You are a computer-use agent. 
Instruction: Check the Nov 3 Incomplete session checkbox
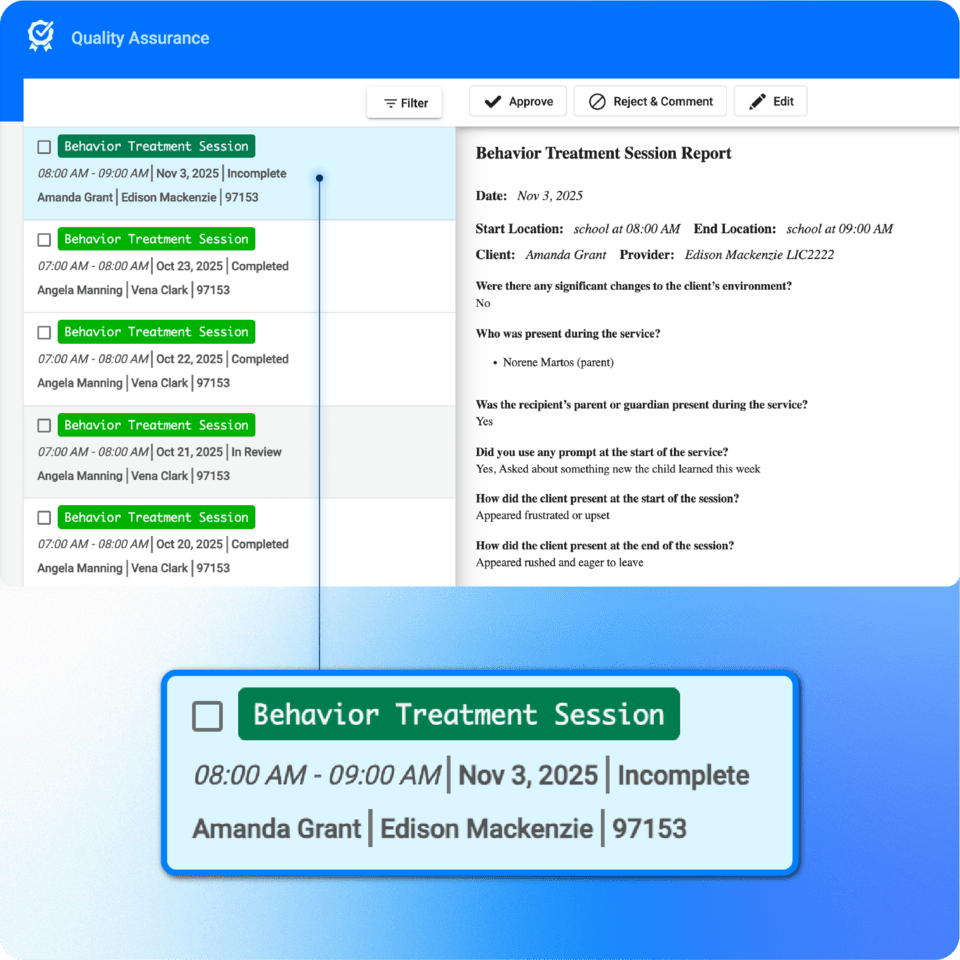coord(44,145)
